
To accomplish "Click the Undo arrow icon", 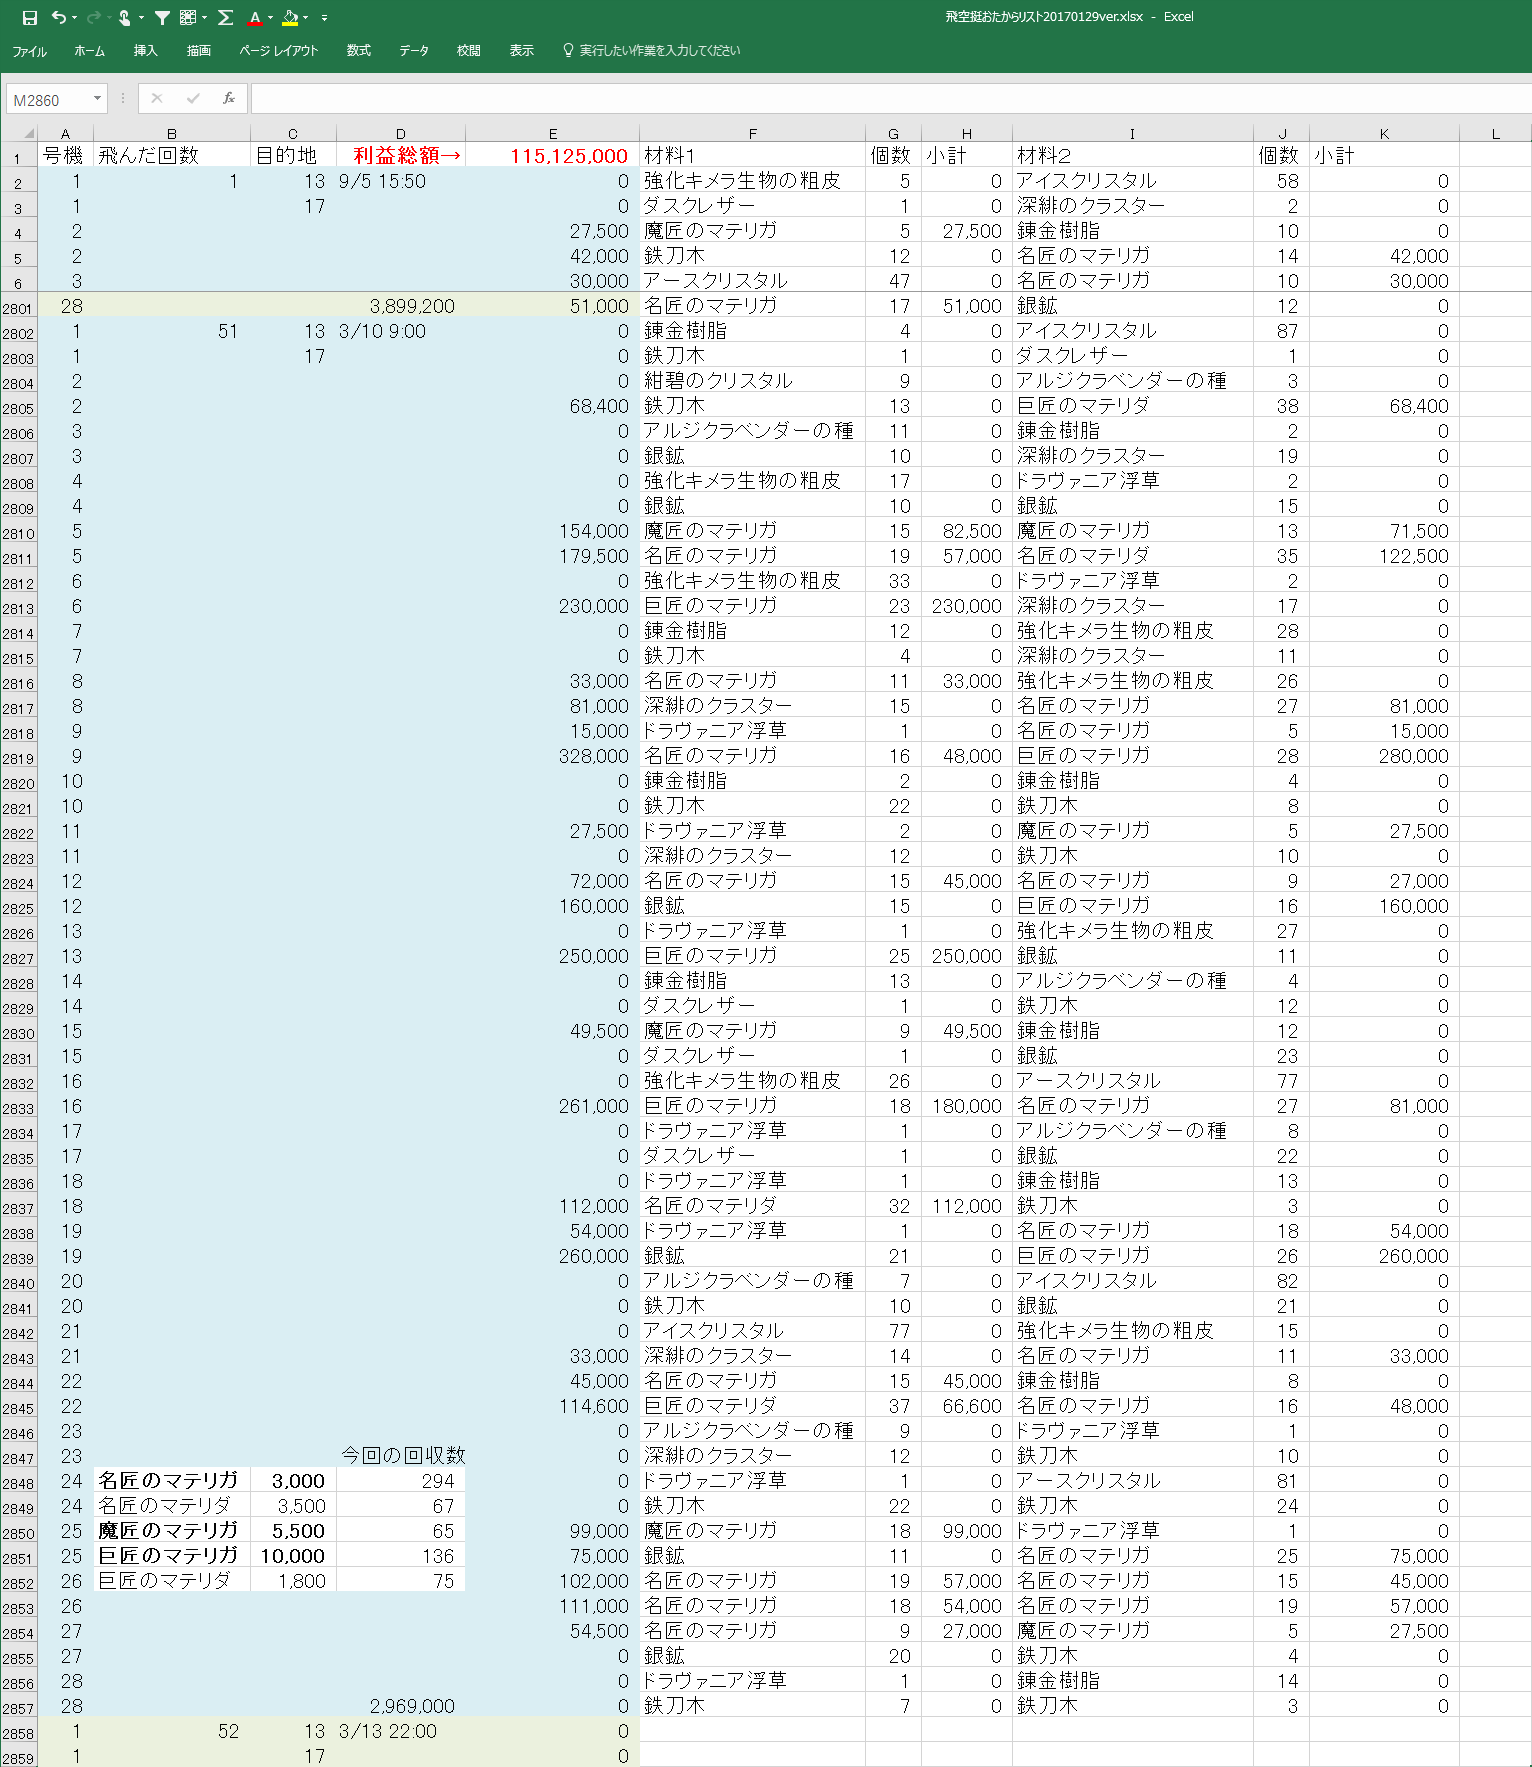I will pos(59,18).
